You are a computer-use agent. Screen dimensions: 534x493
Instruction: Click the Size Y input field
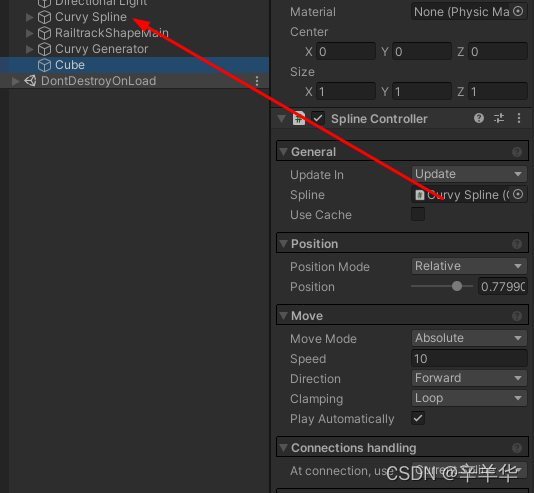tap(422, 91)
